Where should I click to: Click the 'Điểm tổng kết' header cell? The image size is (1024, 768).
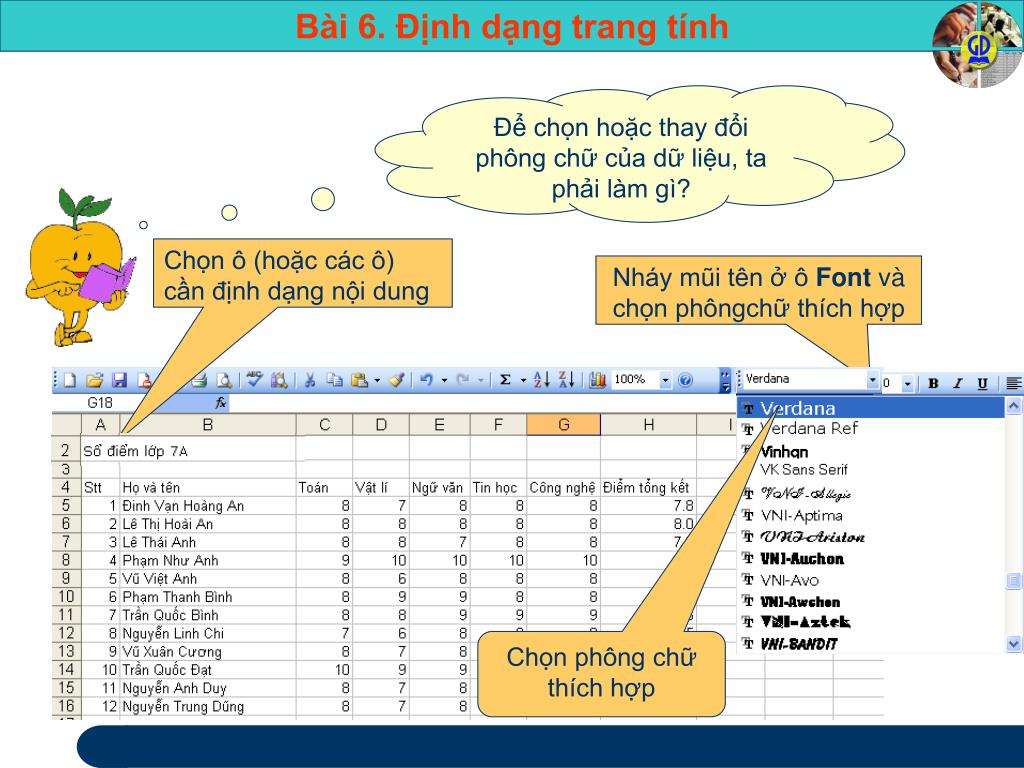(x=648, y=487)
